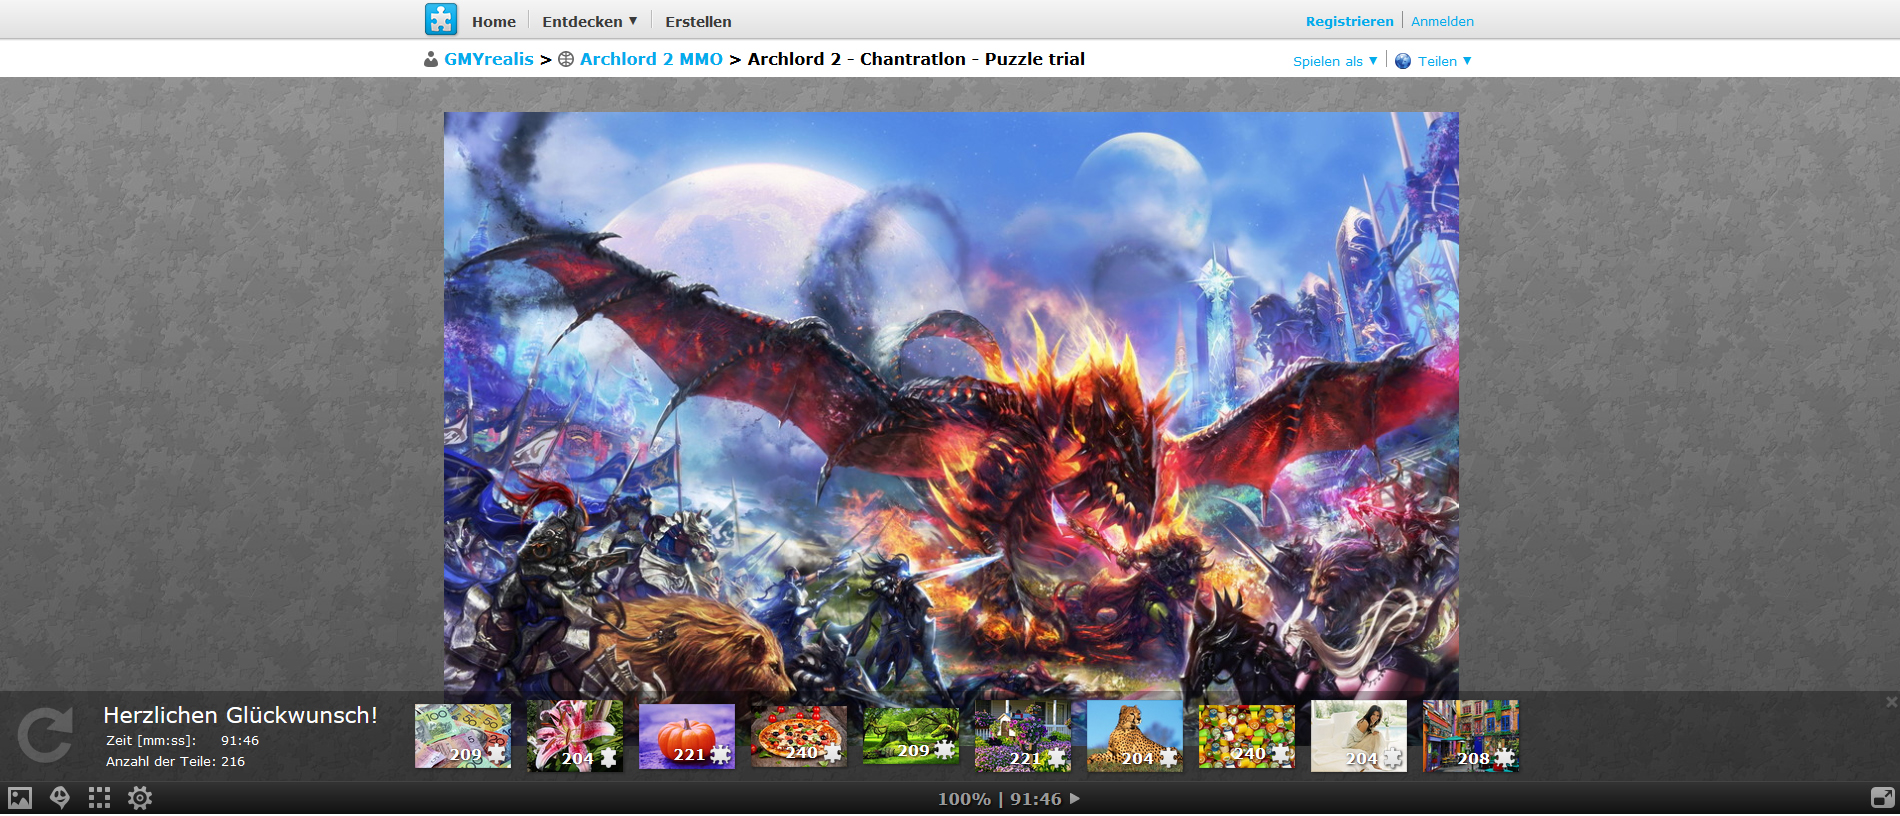The image size is (1900, 816).
Task: Close the congratulations suggestions panel
Action: [1891, 702]
